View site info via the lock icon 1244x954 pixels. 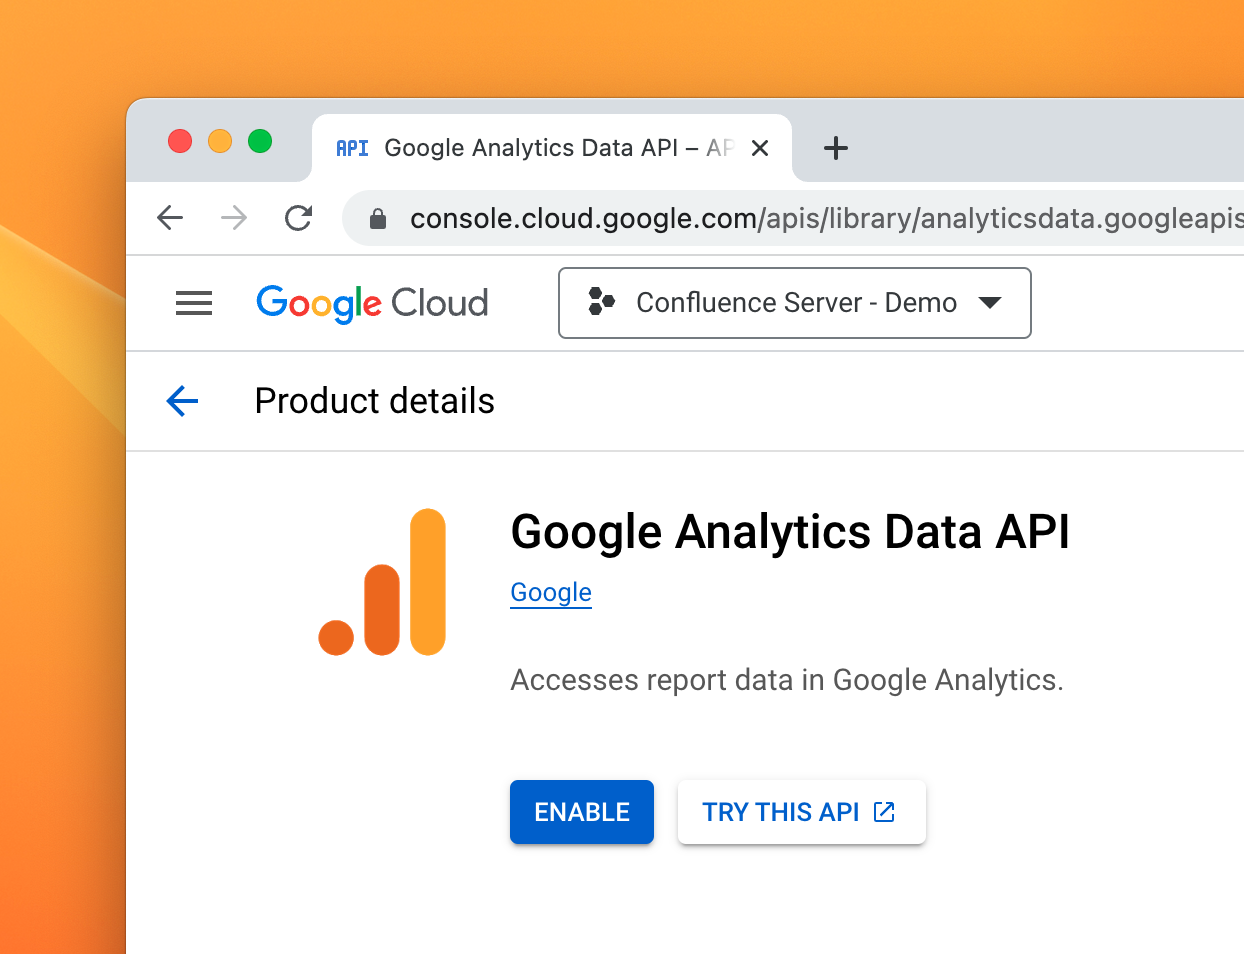pos(378,219)
